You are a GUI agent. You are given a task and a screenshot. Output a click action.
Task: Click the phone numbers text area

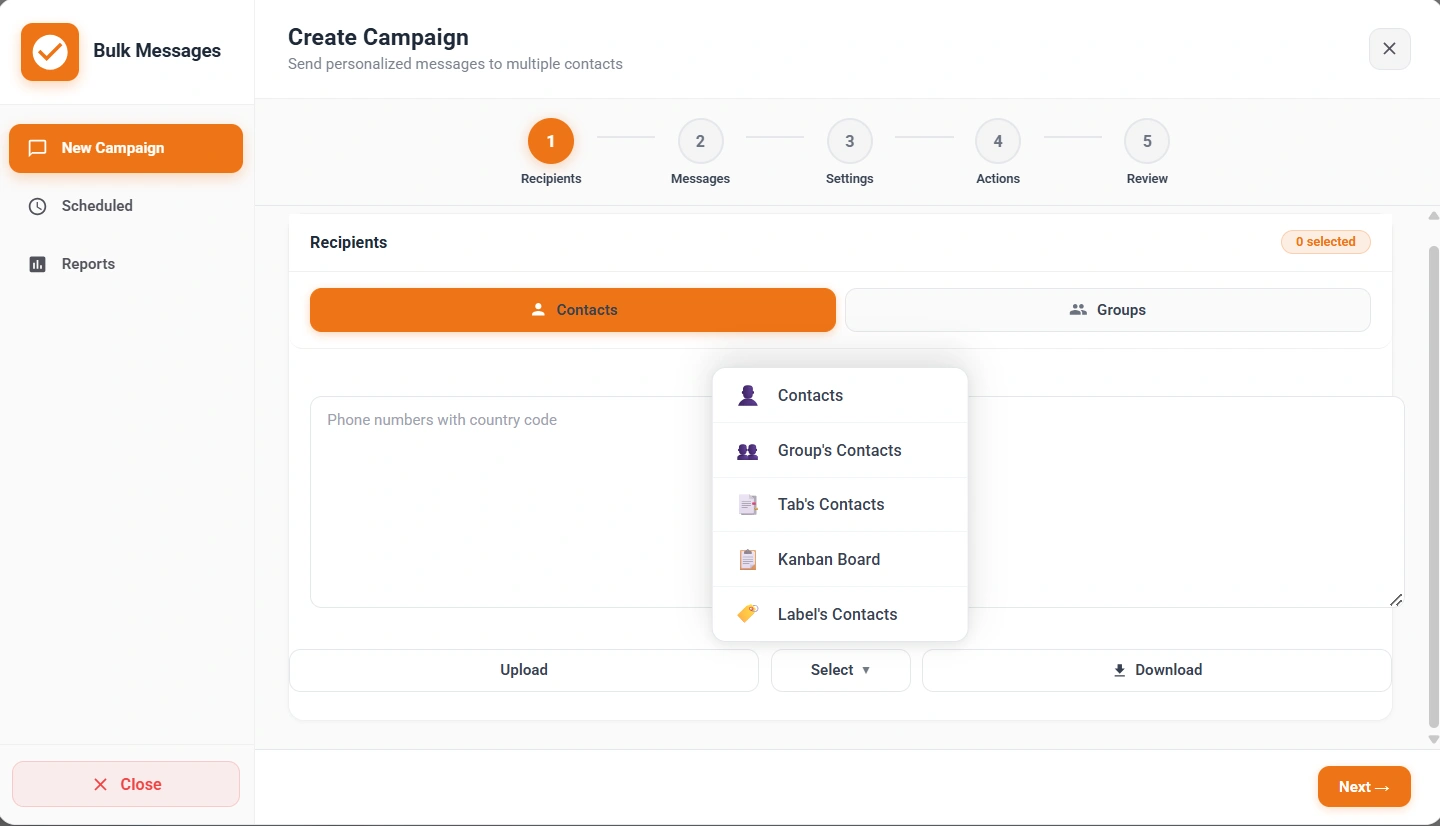pyautogui.click(x=857, y=502)
